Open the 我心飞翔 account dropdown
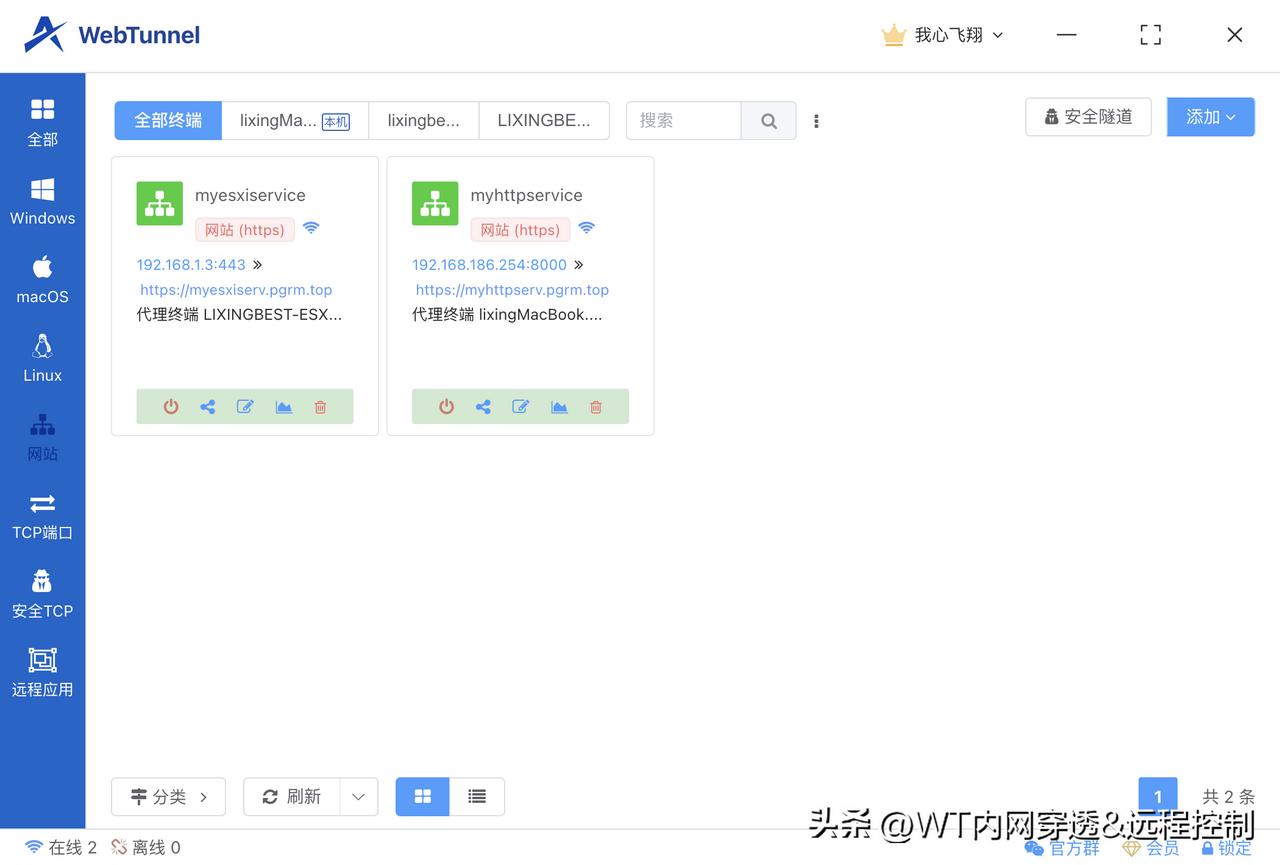The height and width of the screenshot is (865, 1280). [x=942, y=35]
